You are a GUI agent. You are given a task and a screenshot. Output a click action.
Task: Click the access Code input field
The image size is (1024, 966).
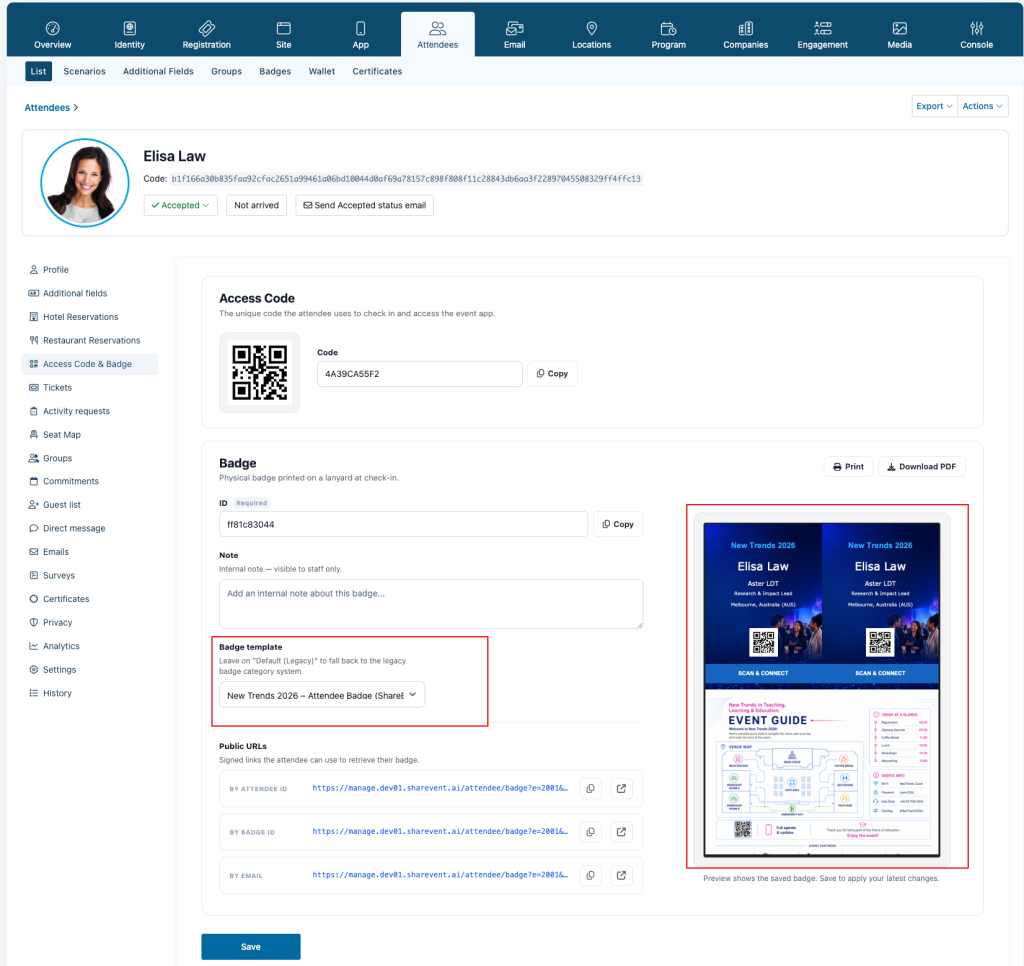point(419,374)
